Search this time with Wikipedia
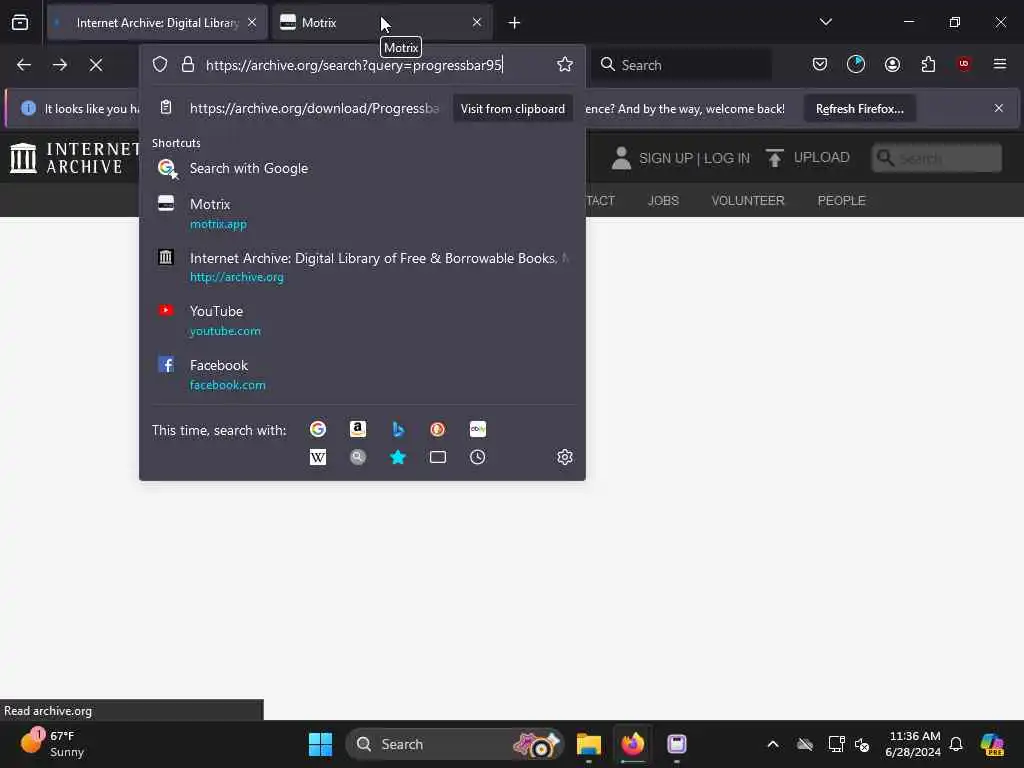 click(x=318, y=457)
